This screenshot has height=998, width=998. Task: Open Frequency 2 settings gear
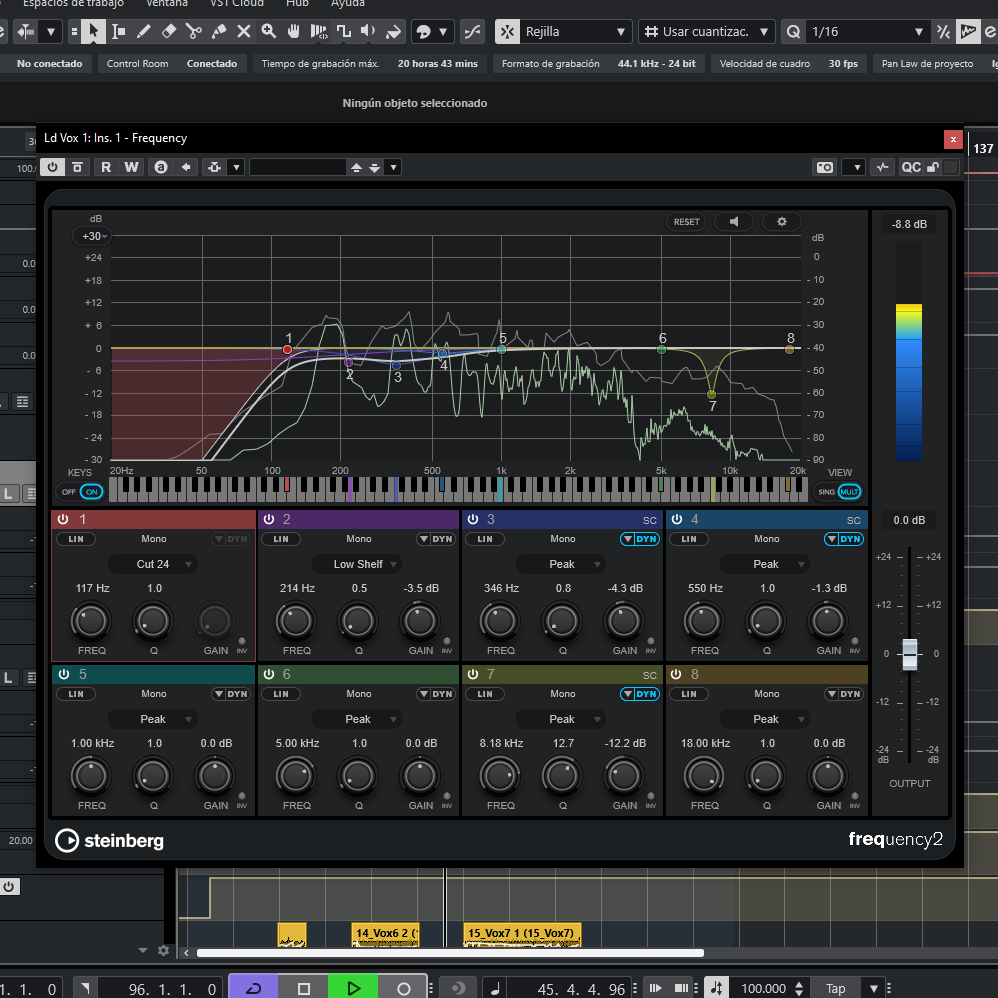tap(781, 222)
